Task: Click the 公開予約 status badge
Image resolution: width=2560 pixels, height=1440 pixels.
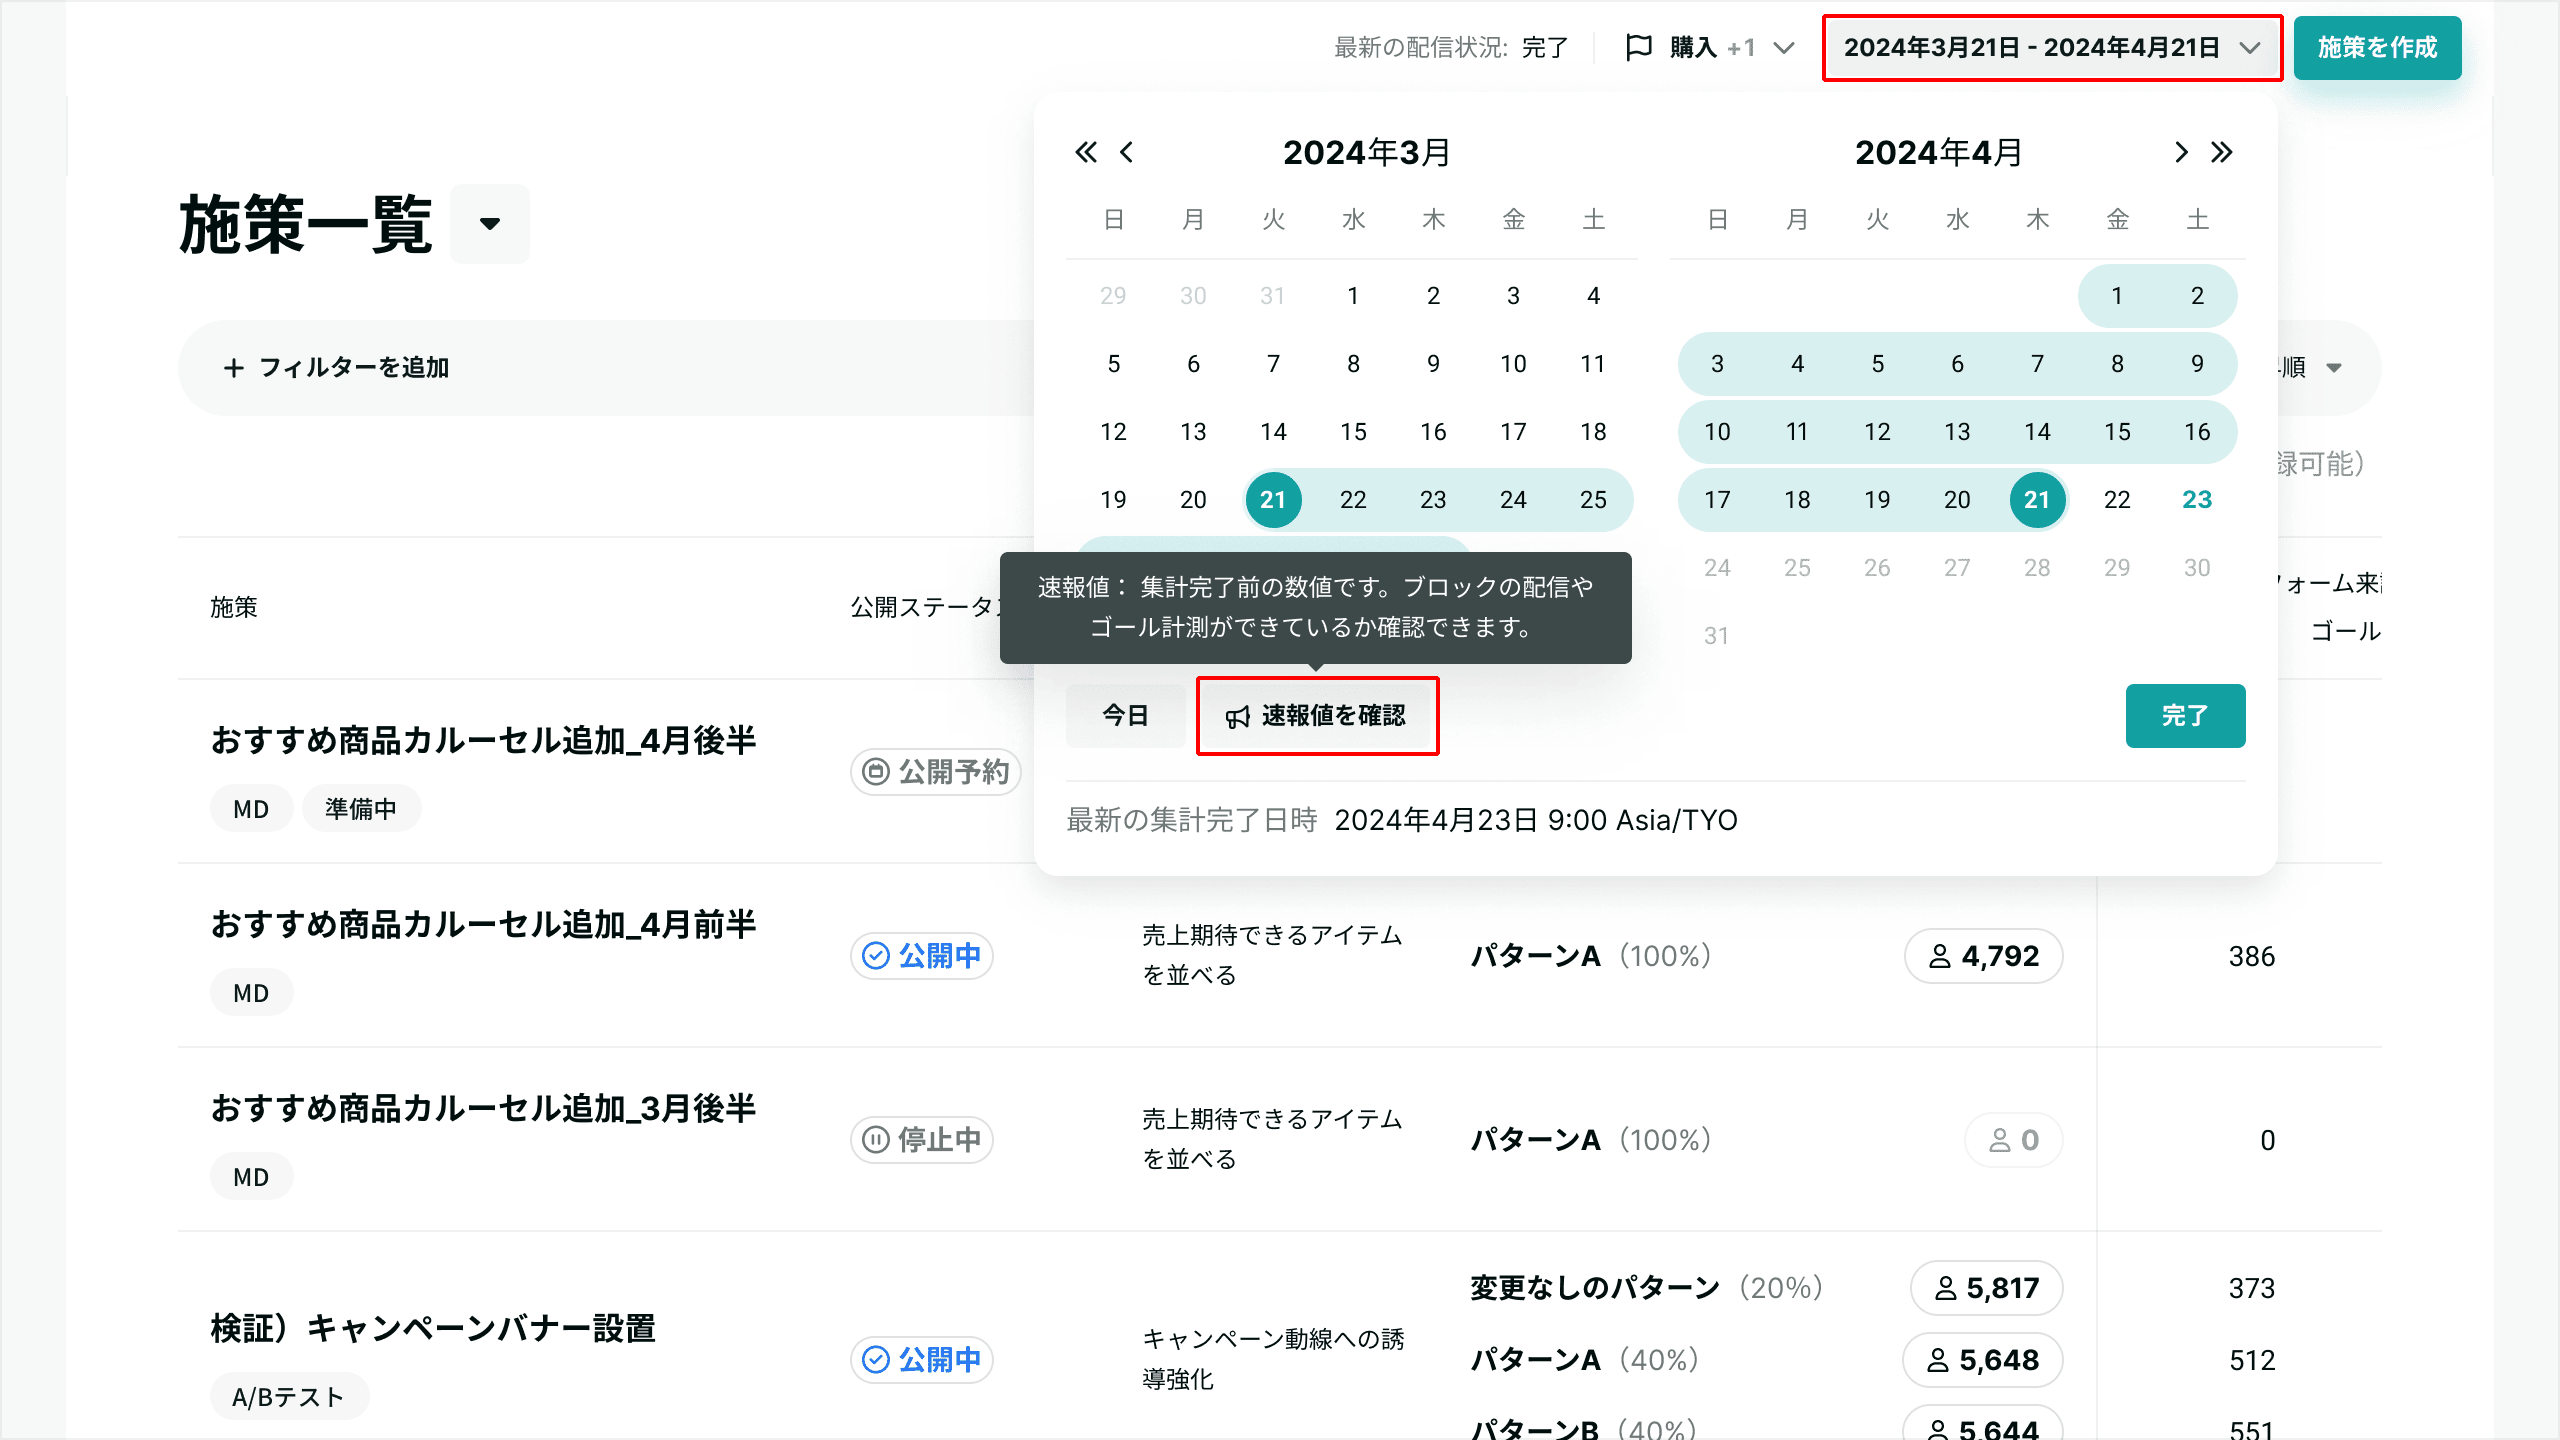Action: (936, 772)
